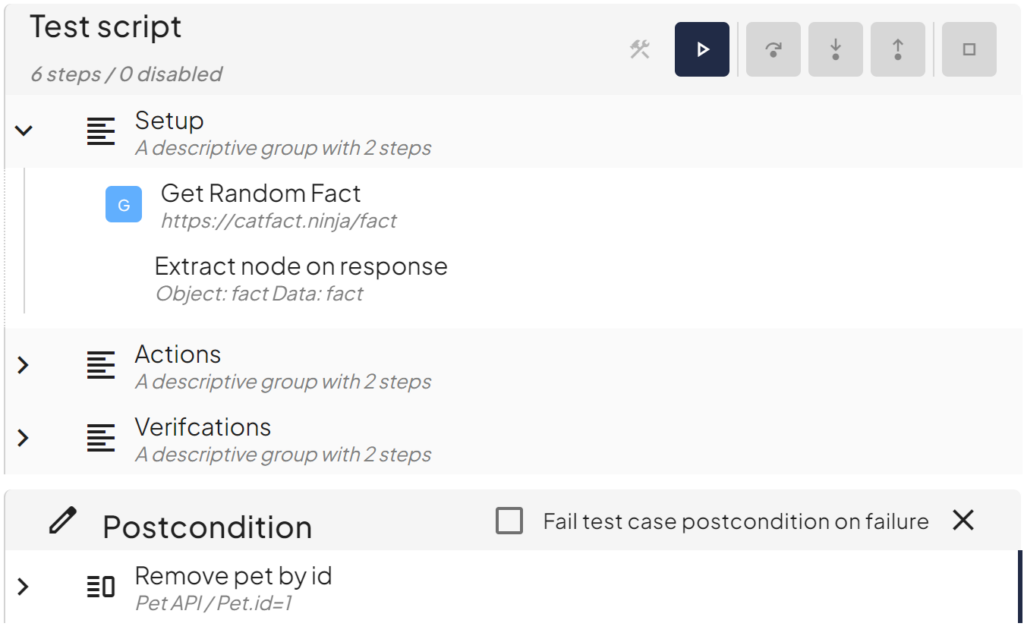Expand the Actions group
The image size is (1024, 639).
coord(24,365)
